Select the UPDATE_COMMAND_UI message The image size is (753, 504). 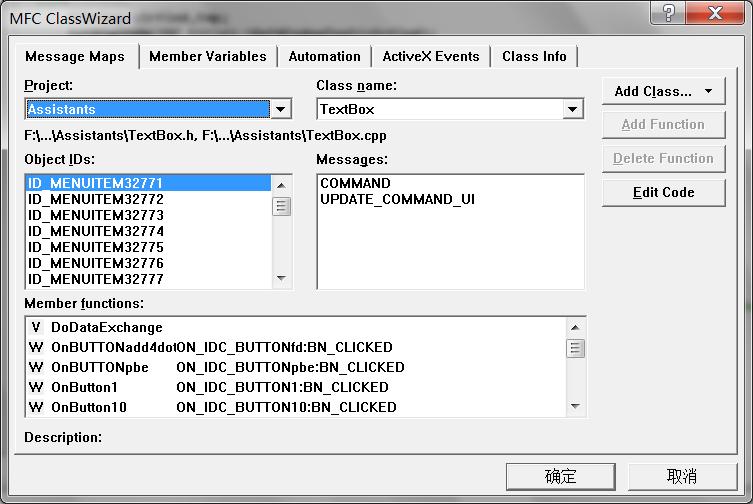[450, 199]
